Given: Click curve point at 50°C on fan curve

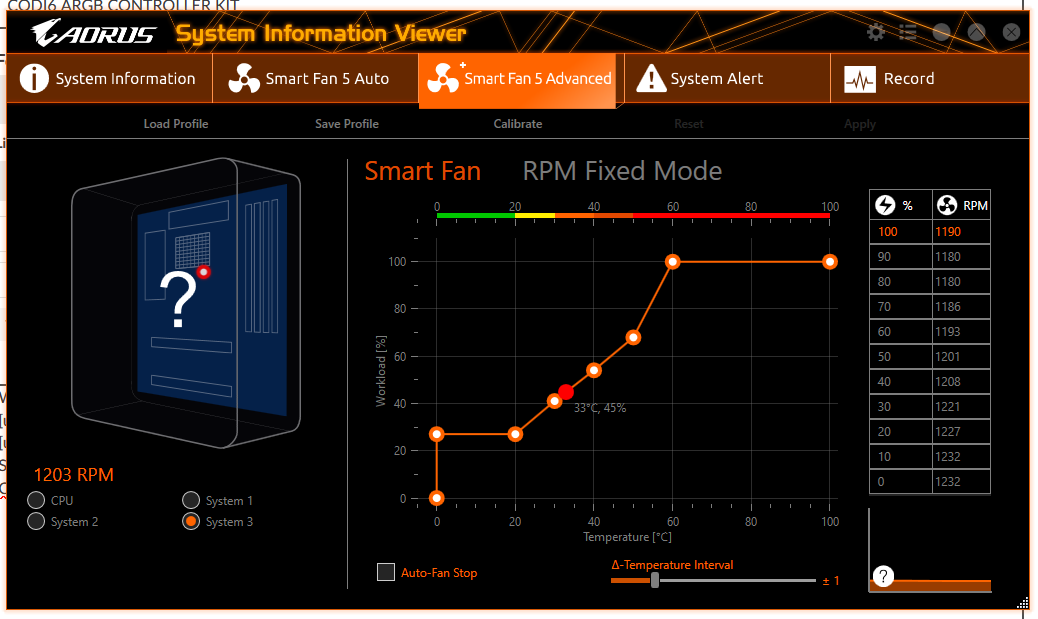Looking at the screenshot, I should [634, 338].
